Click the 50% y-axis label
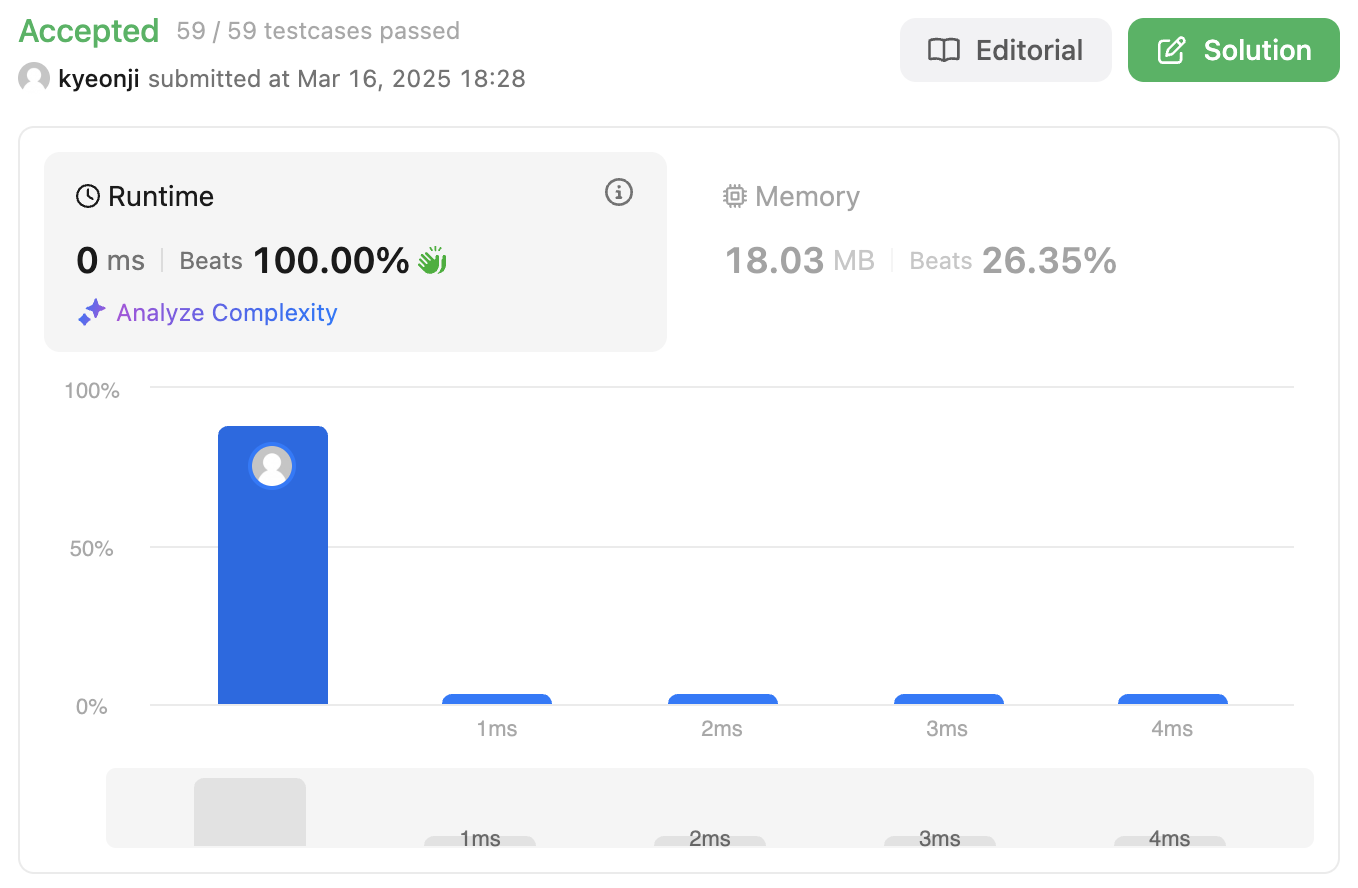Screen dimensions: 1358x888 pyautogui.click(x=92, y=548)
